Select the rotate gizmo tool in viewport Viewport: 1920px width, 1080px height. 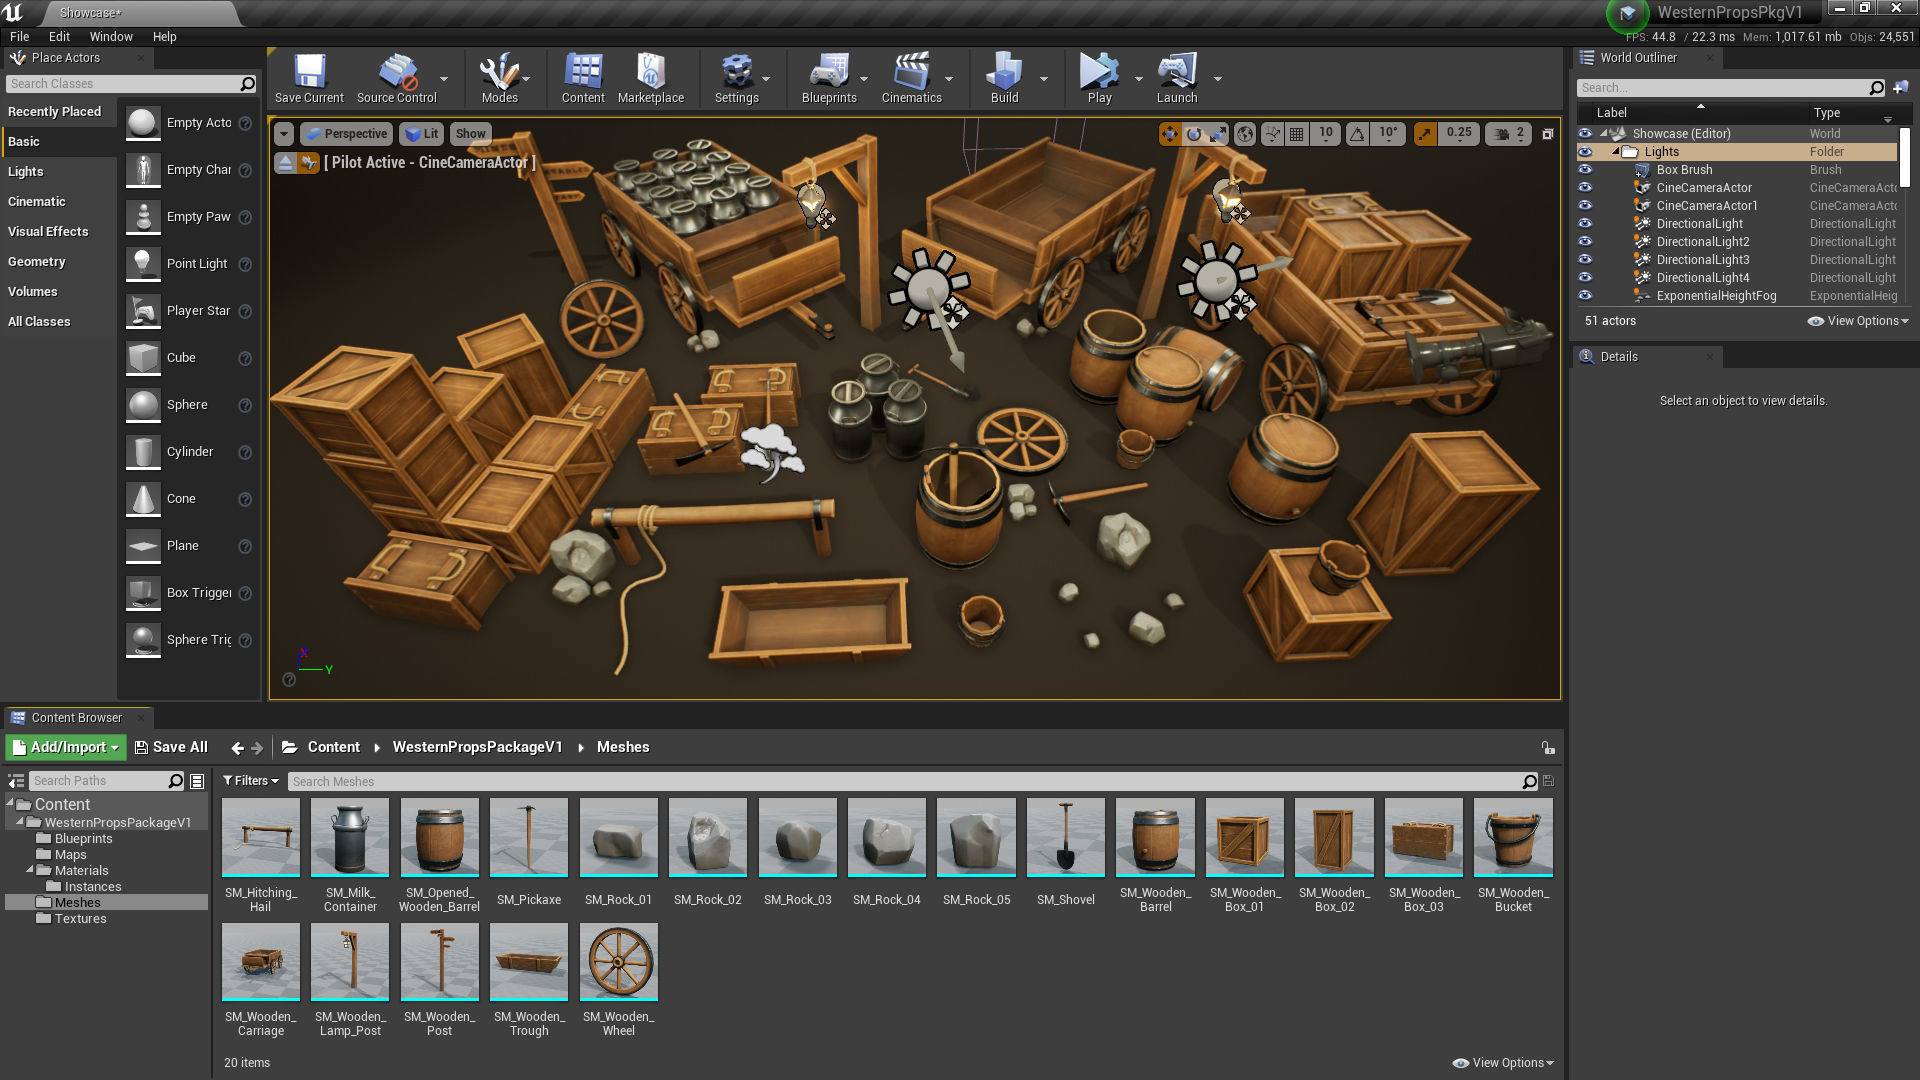pyautogui.click(x=1194, y=134)
